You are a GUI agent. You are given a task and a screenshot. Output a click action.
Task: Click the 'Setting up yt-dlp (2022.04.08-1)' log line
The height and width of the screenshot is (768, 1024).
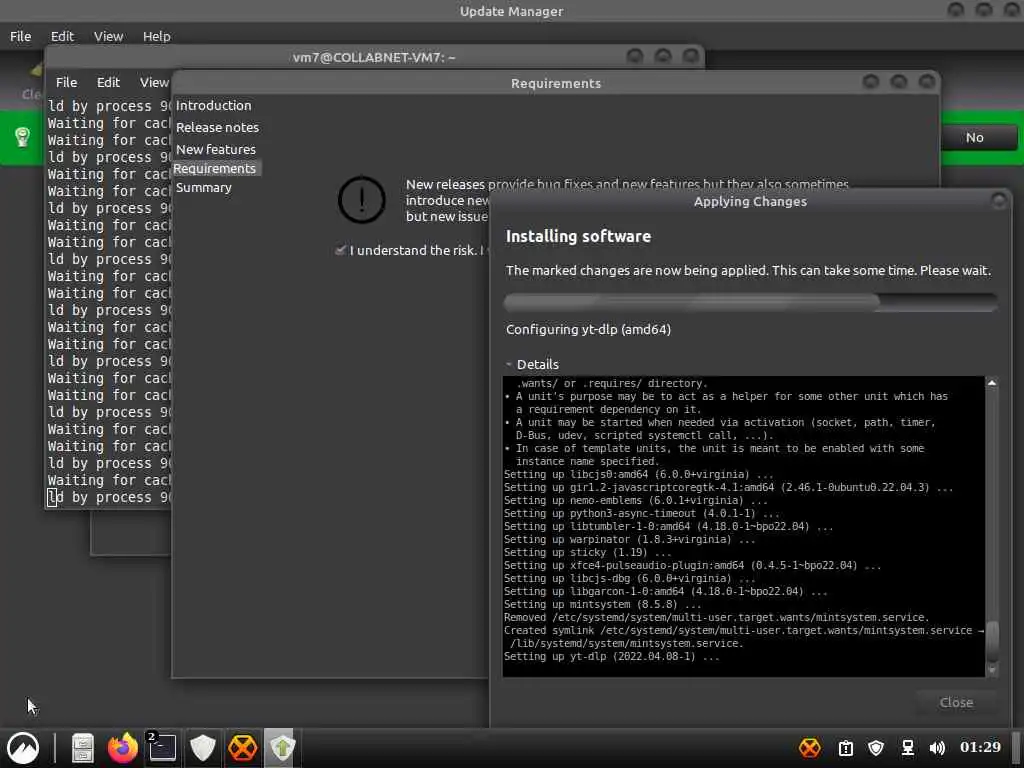pos(612,656)
